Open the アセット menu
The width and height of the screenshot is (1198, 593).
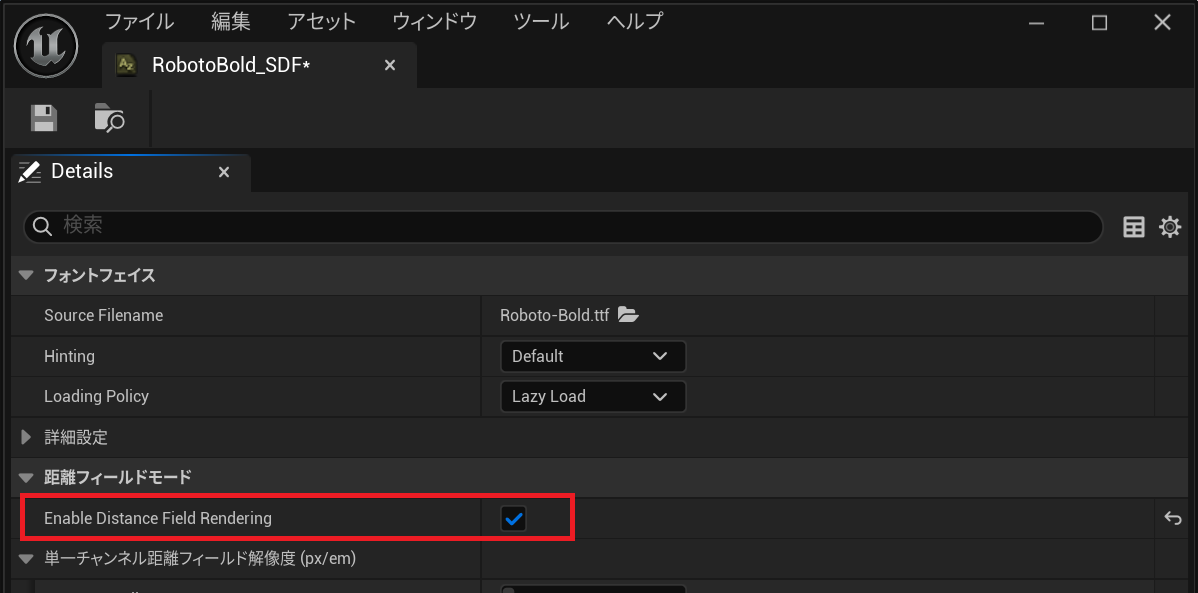pos(322,21)
